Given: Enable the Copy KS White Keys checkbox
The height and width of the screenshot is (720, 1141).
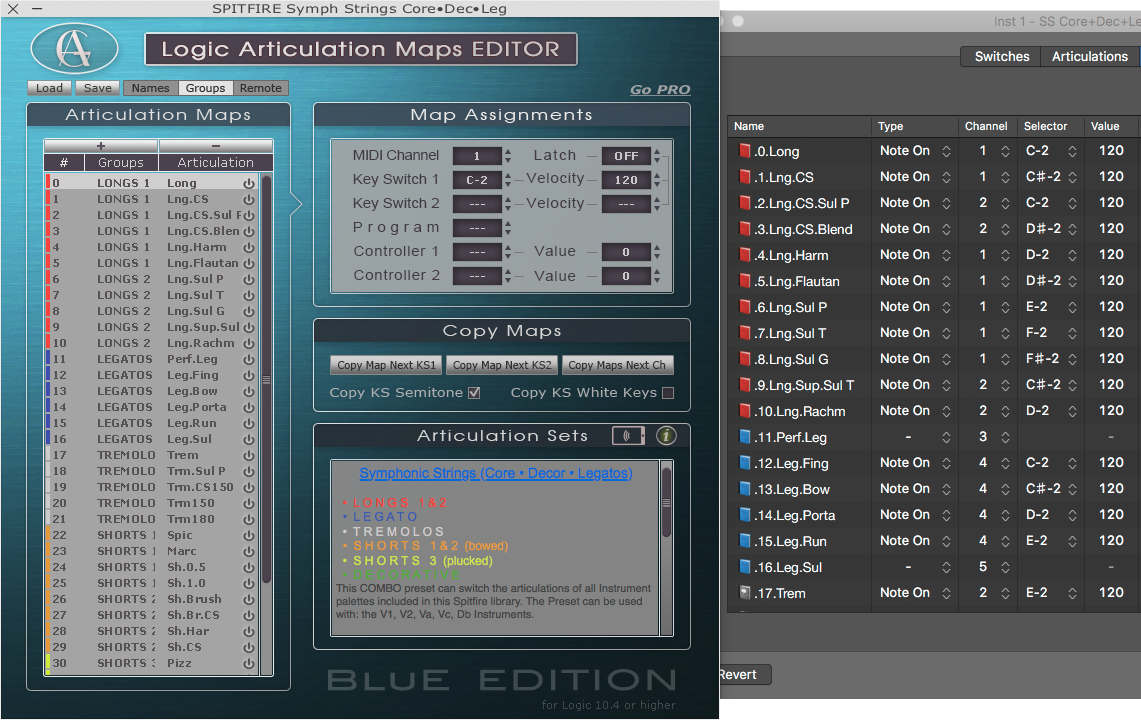Looking at the screenshot, I should coord(668,393).
